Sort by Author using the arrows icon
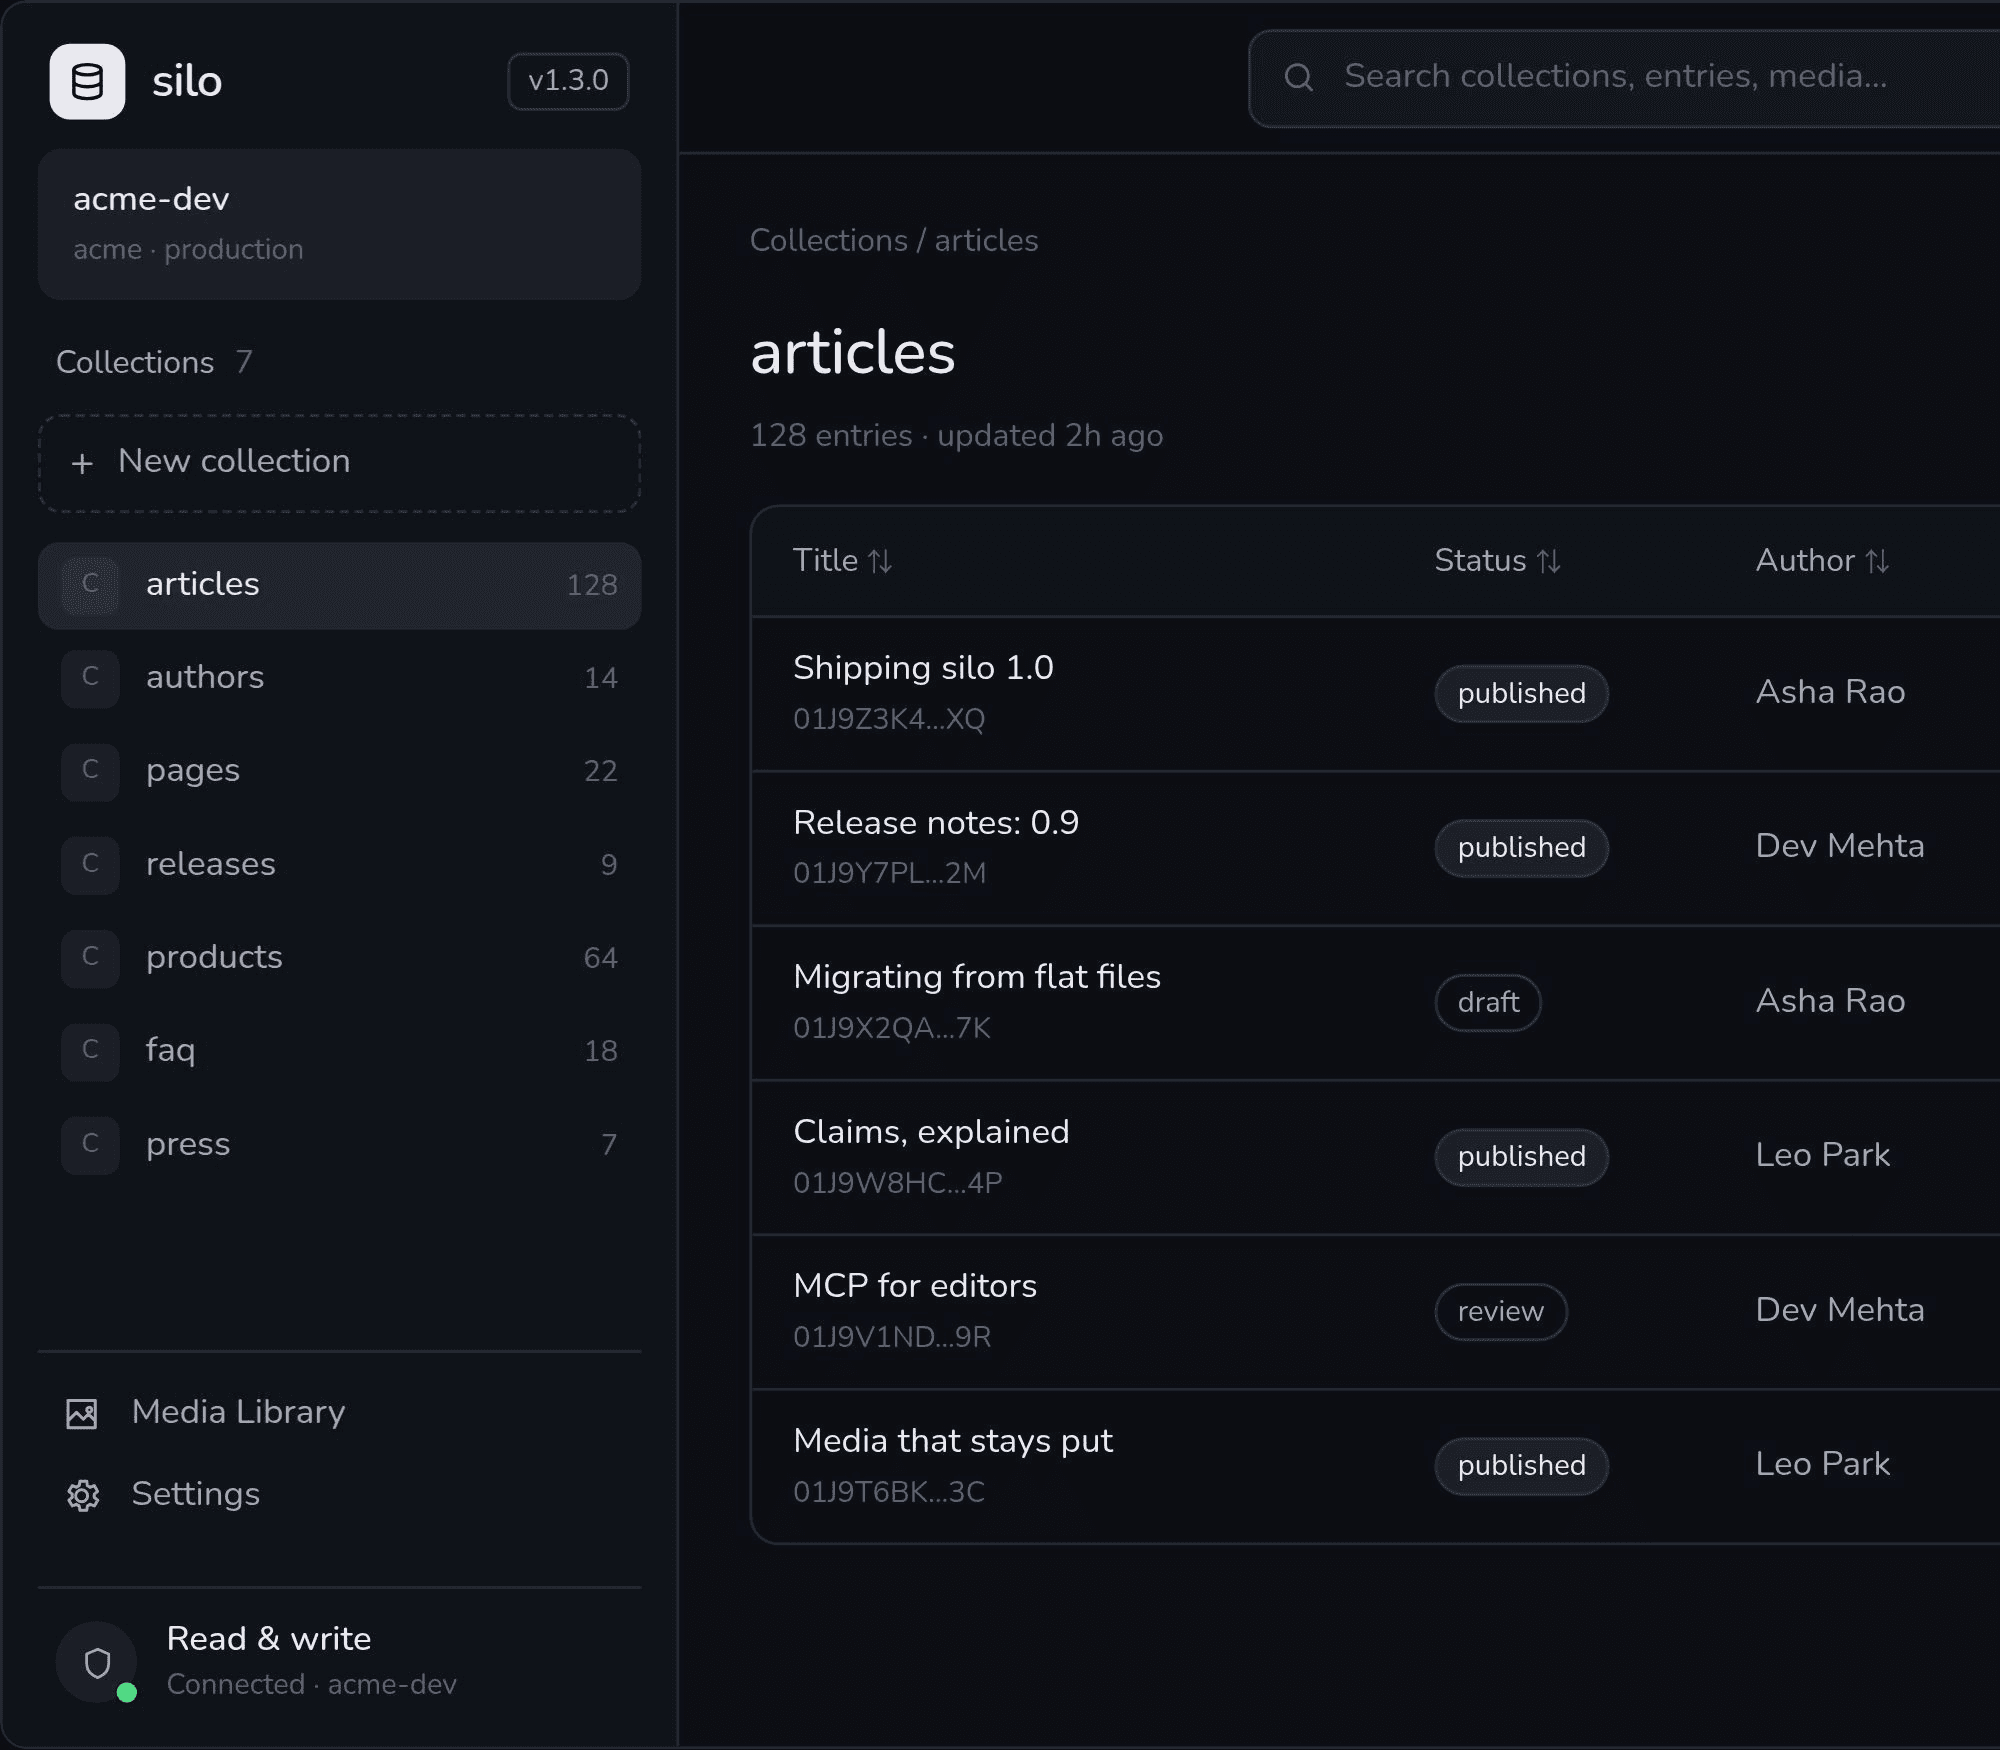The height and width of the screenshot is (1750, 2000). click(x=1877, y=561)
